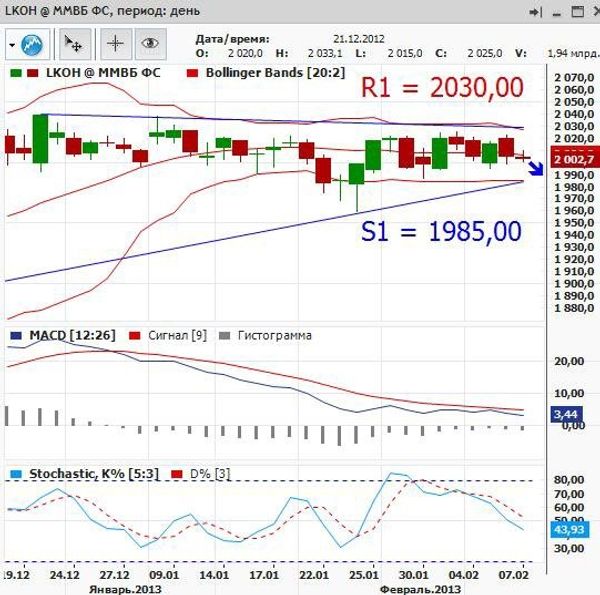Select the LKOH @ ММВБ ФС legend label
Image resolution: width=600 pixels, height=595 pixels.
103,73
